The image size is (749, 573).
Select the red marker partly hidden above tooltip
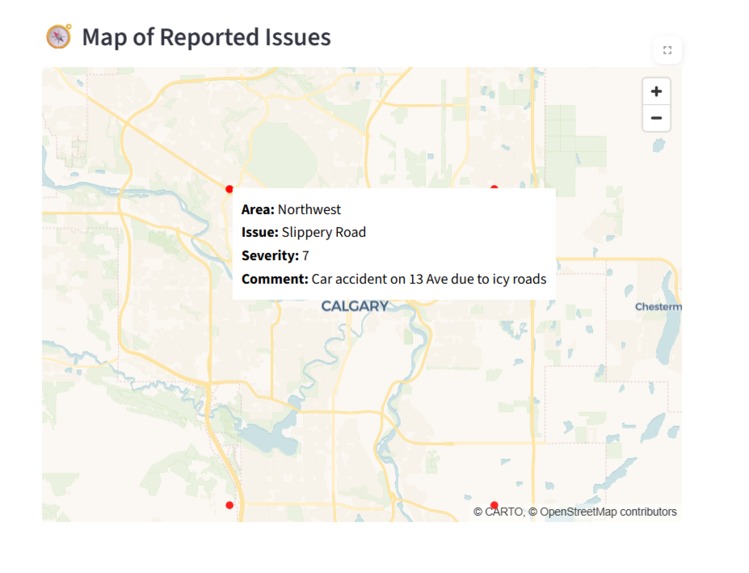[494, 188]
